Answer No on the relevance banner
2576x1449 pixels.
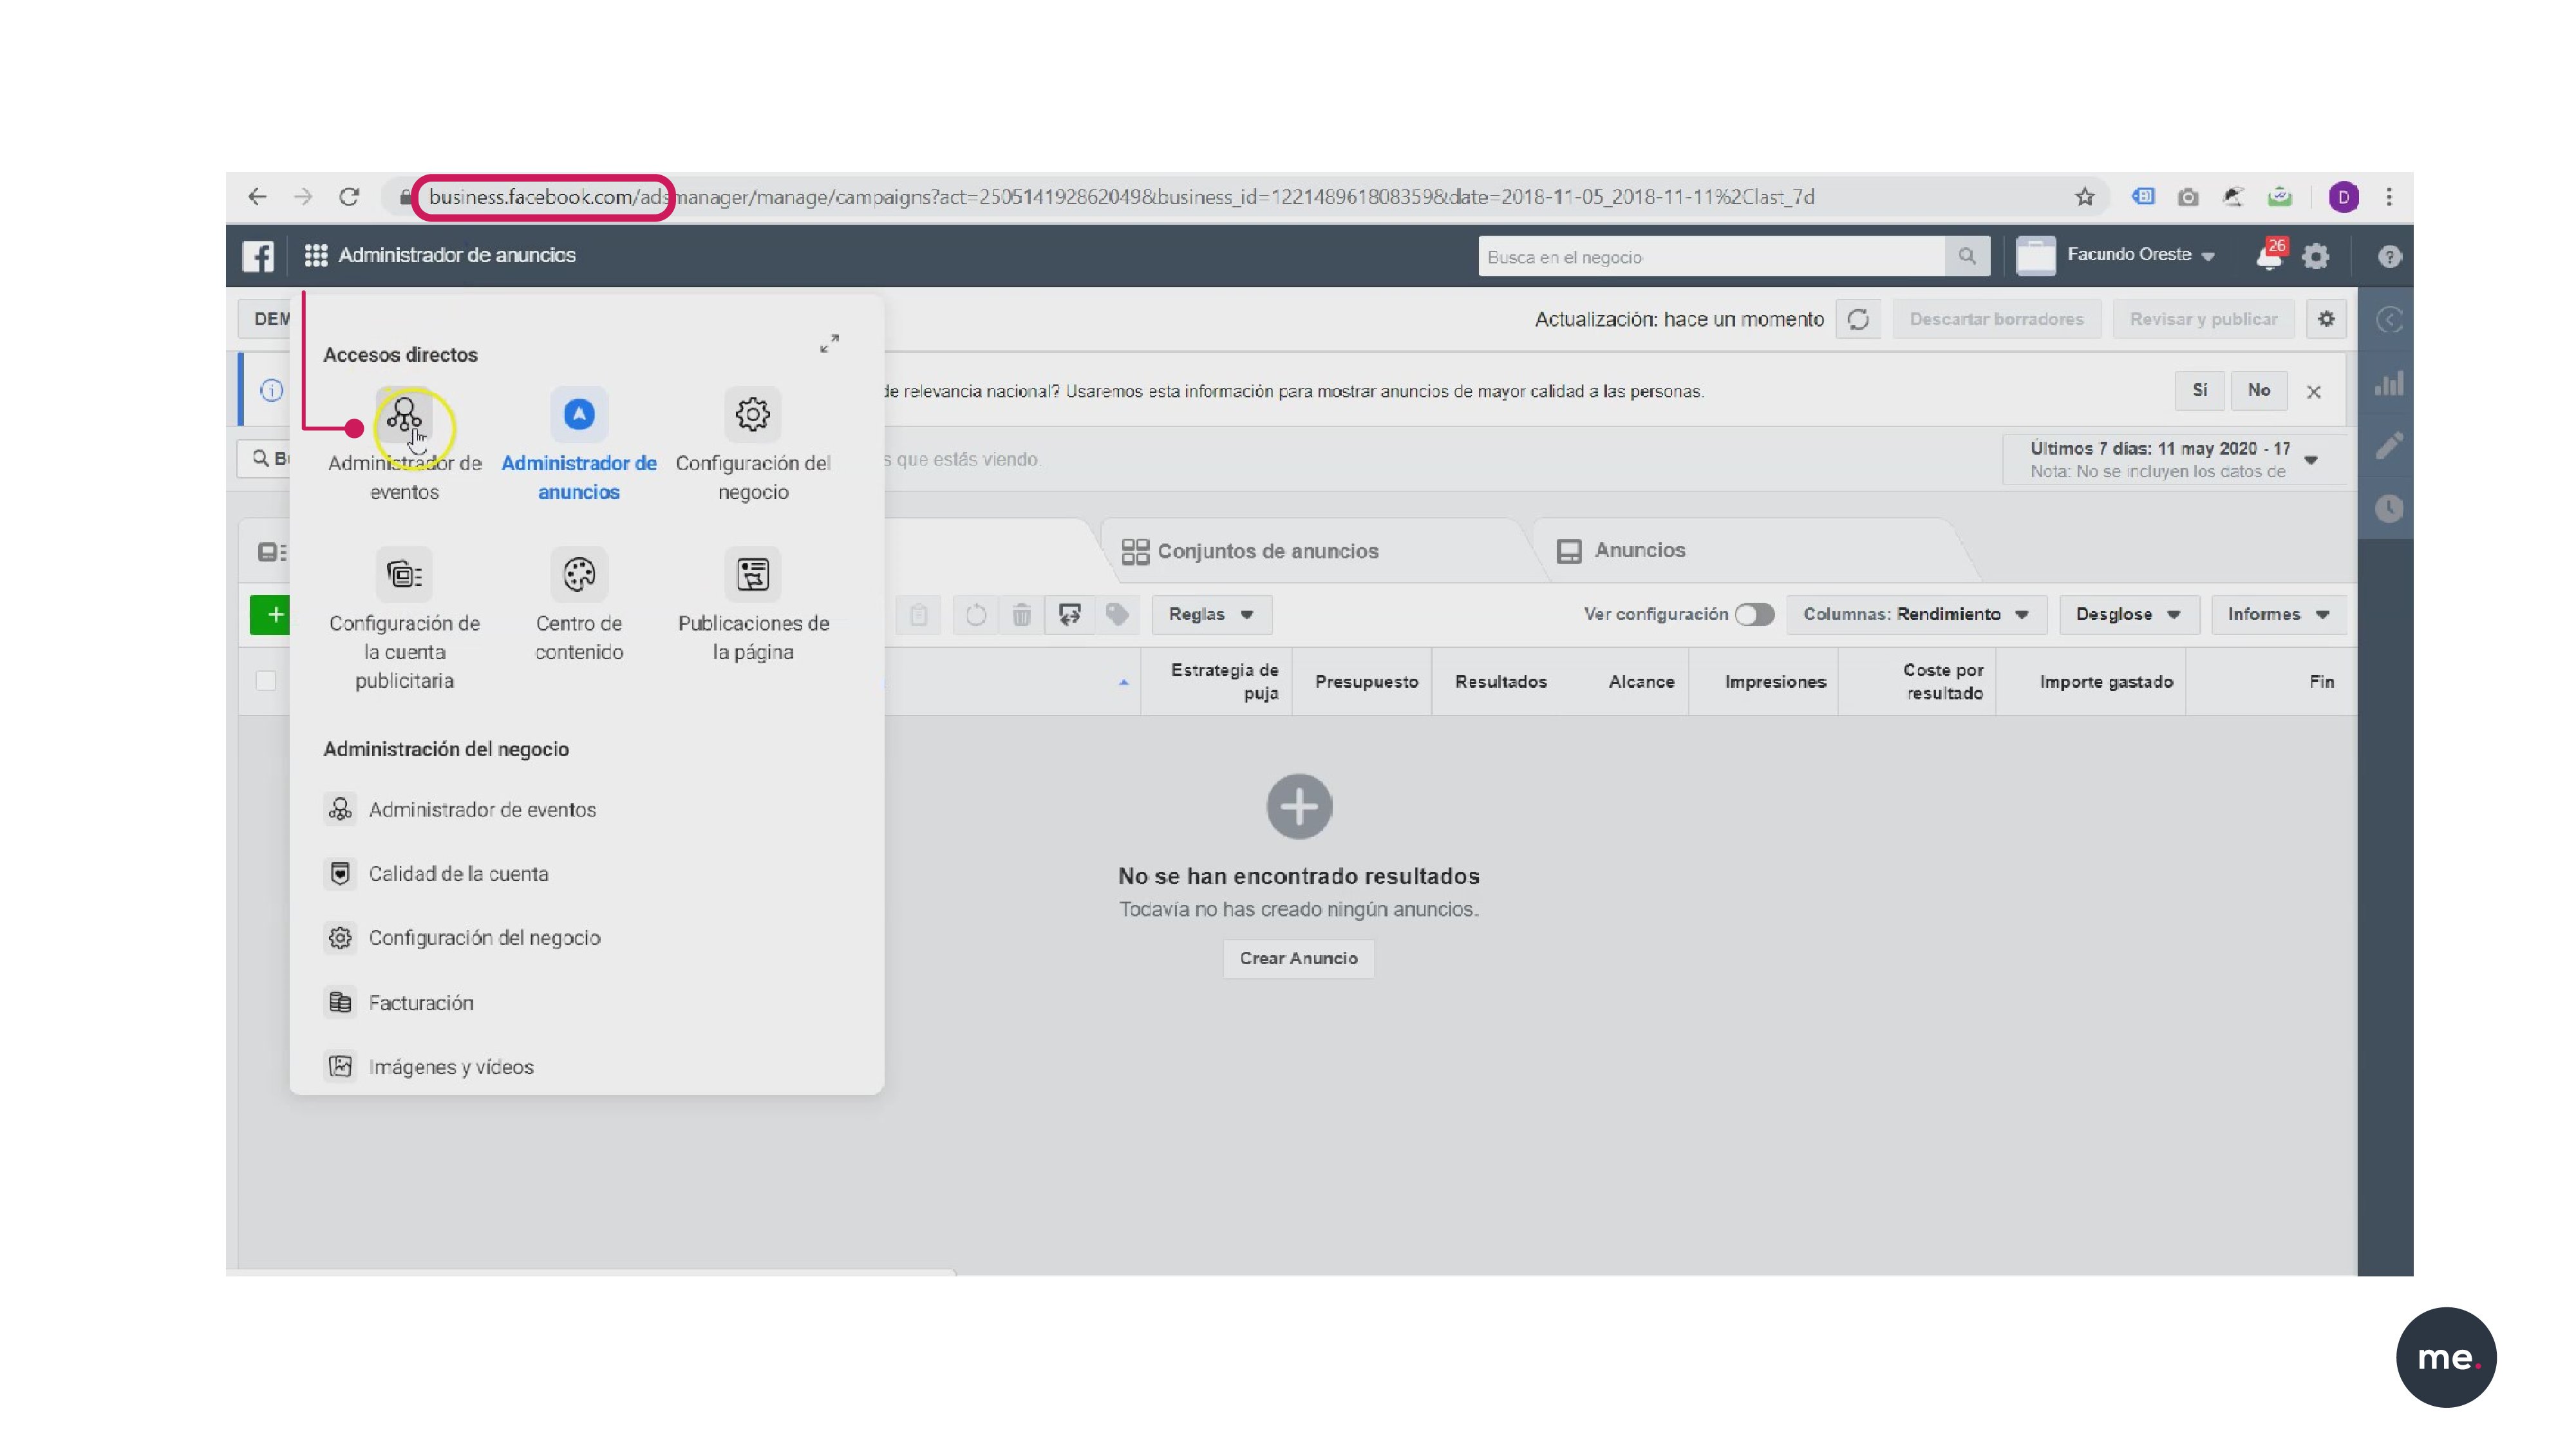2259,391
